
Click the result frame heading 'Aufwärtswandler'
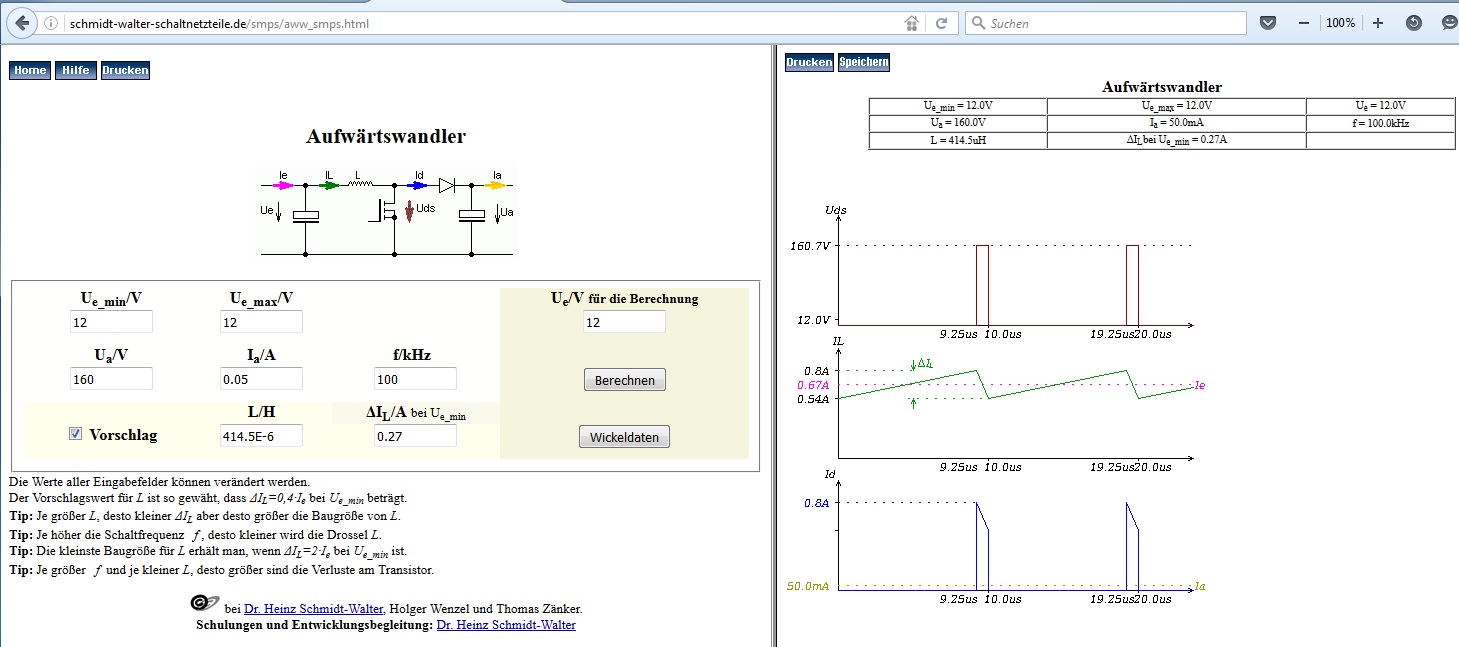point(1162,87)
